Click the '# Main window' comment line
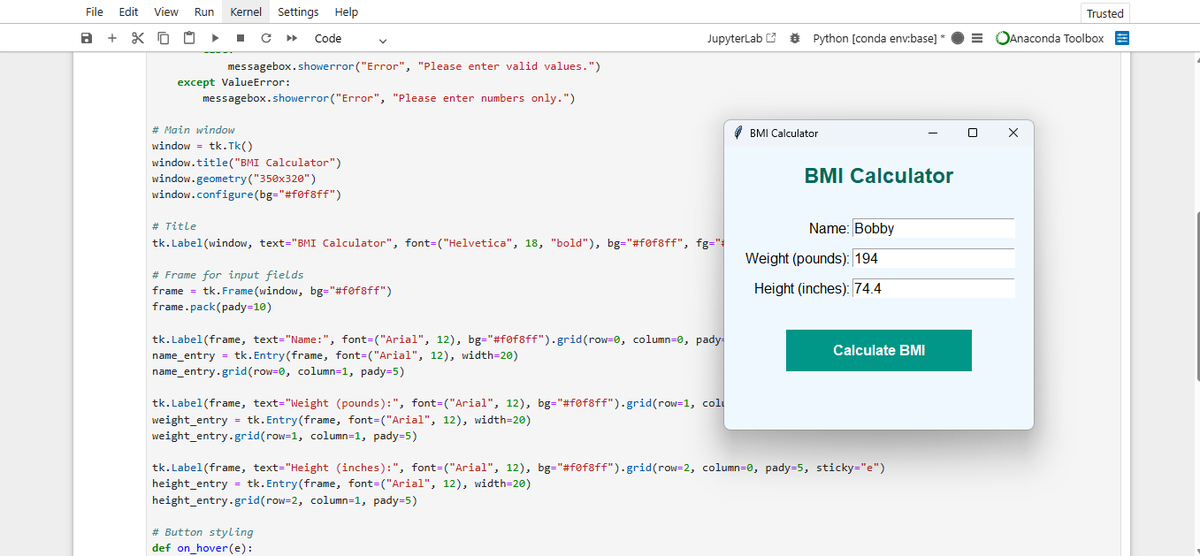Image resolution: width=1200 pixels, height=556 pixels. (193, 130)
